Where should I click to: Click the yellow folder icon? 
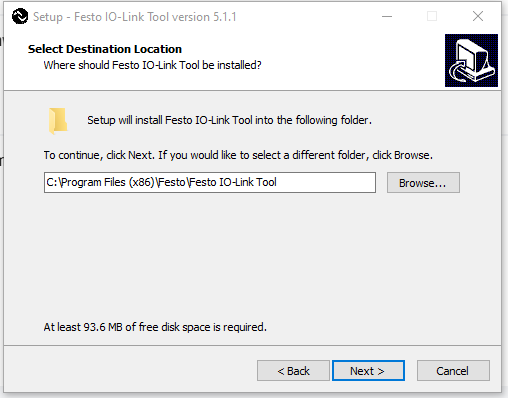(x=58, y=121)
